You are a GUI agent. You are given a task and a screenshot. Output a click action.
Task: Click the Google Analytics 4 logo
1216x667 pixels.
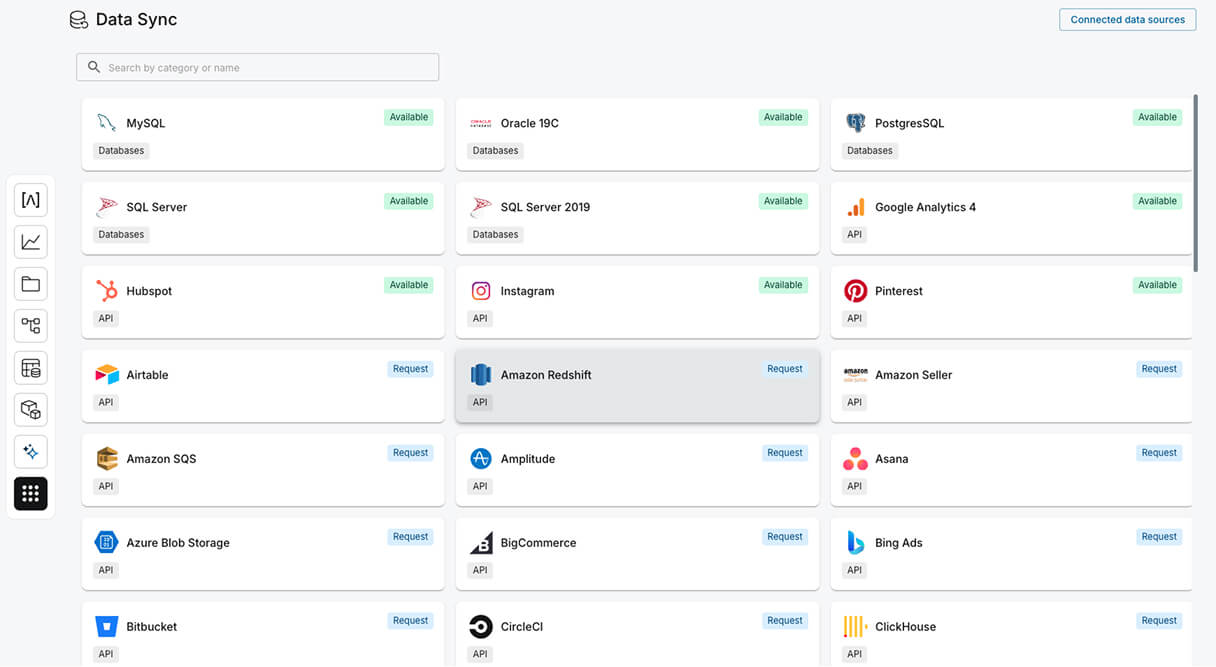(x=855, y=207)
